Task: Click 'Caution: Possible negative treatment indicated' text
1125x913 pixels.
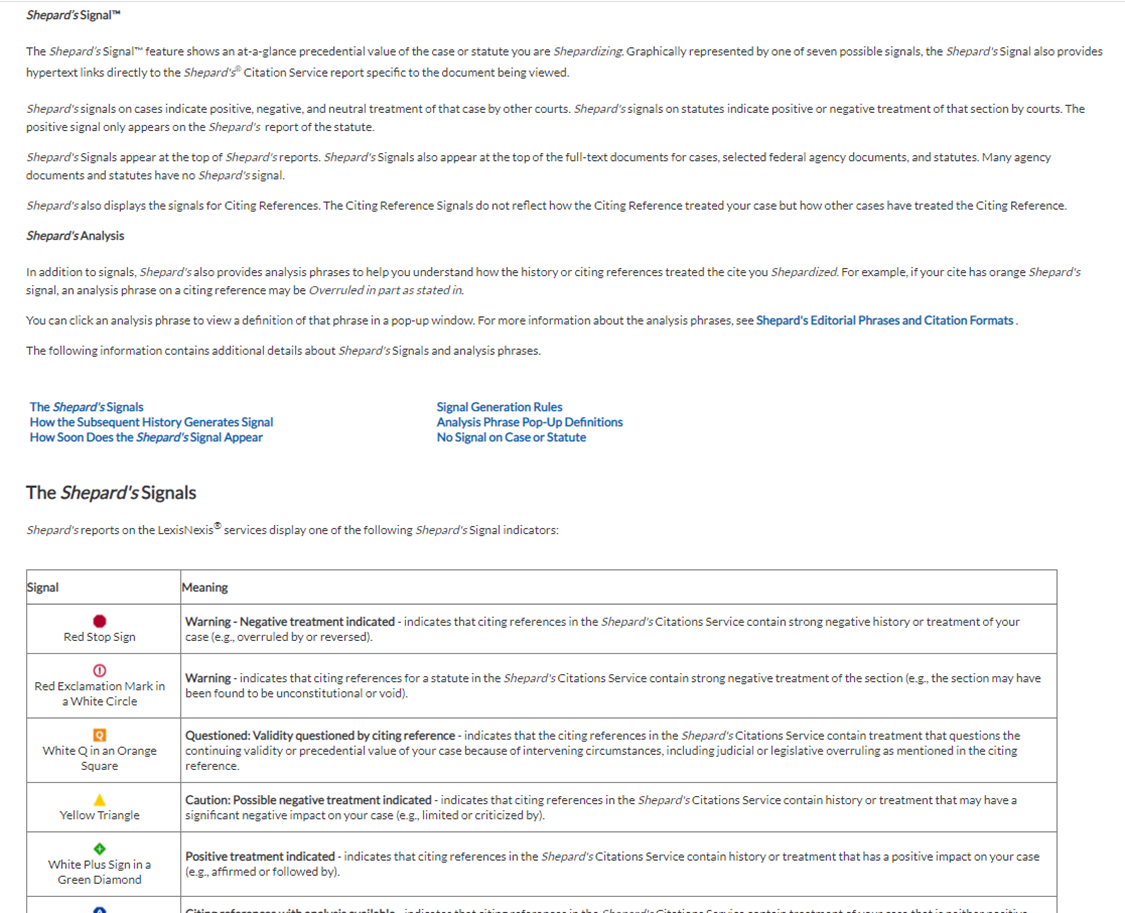Action: pyautogui.click(x=309, y=800)
